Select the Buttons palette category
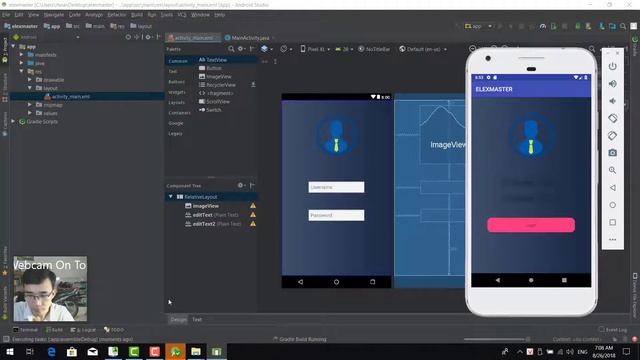640x360 pixels. pyautogui.click(x=176, y=82)
